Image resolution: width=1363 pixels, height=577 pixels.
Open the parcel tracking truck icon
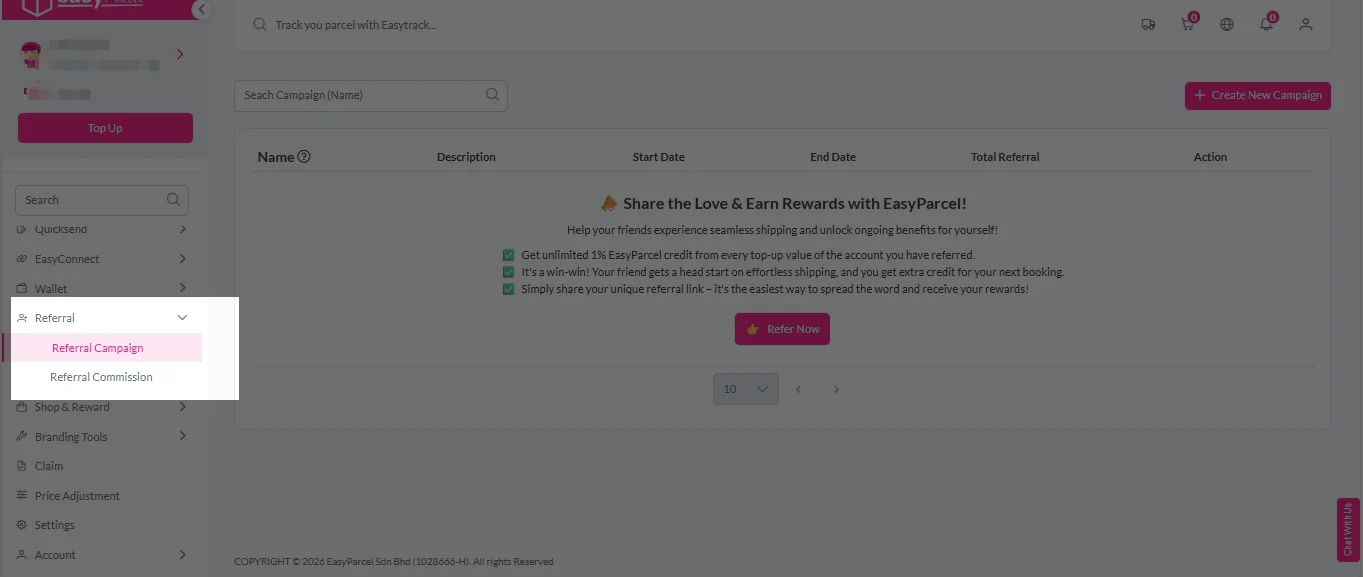click(1148, 23)
